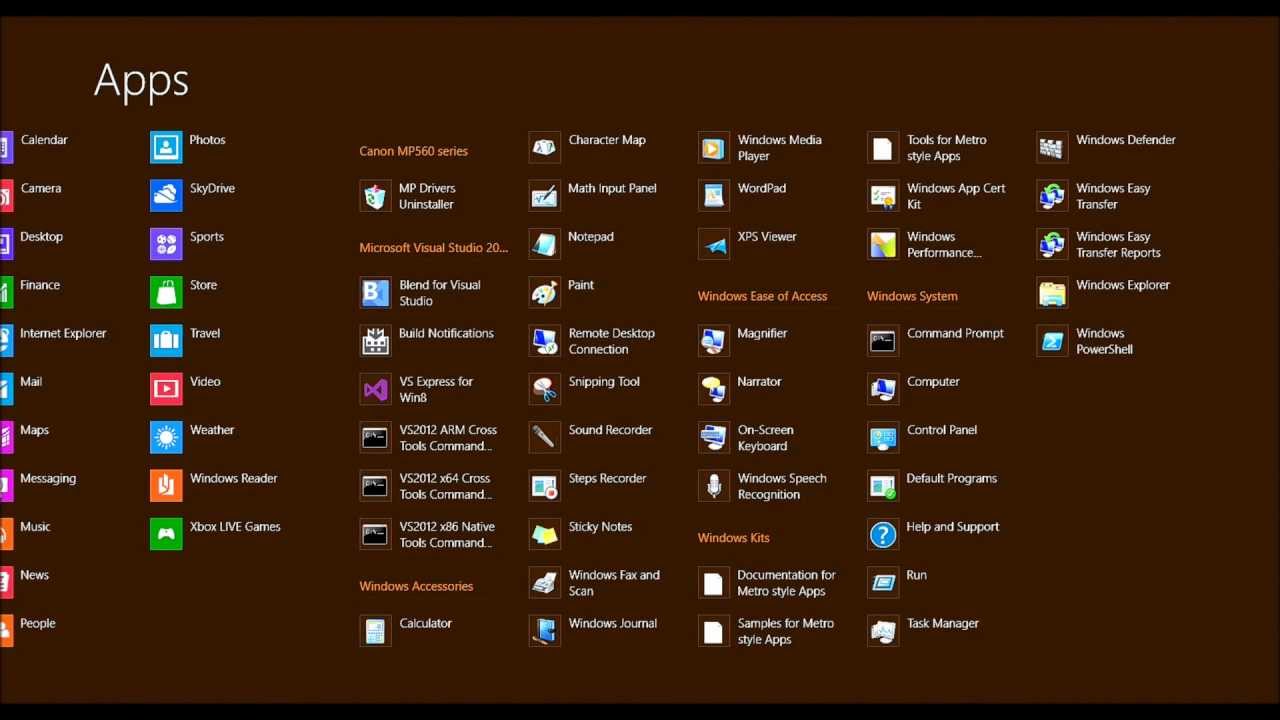Open the Notepad icon
This screenshot has height=720, width=1280.
(x=545, y=244)
